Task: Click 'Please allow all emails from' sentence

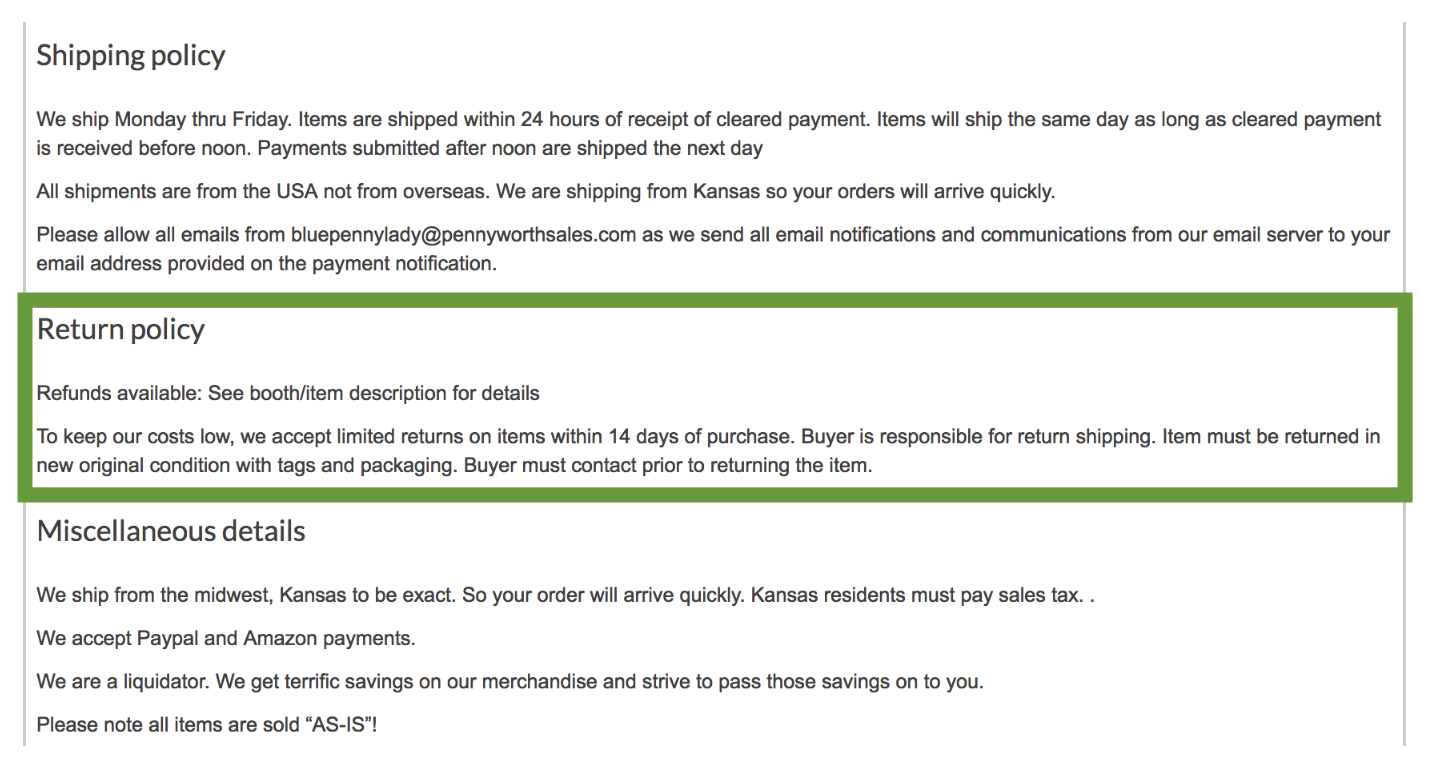Action: tap(713, 249)
